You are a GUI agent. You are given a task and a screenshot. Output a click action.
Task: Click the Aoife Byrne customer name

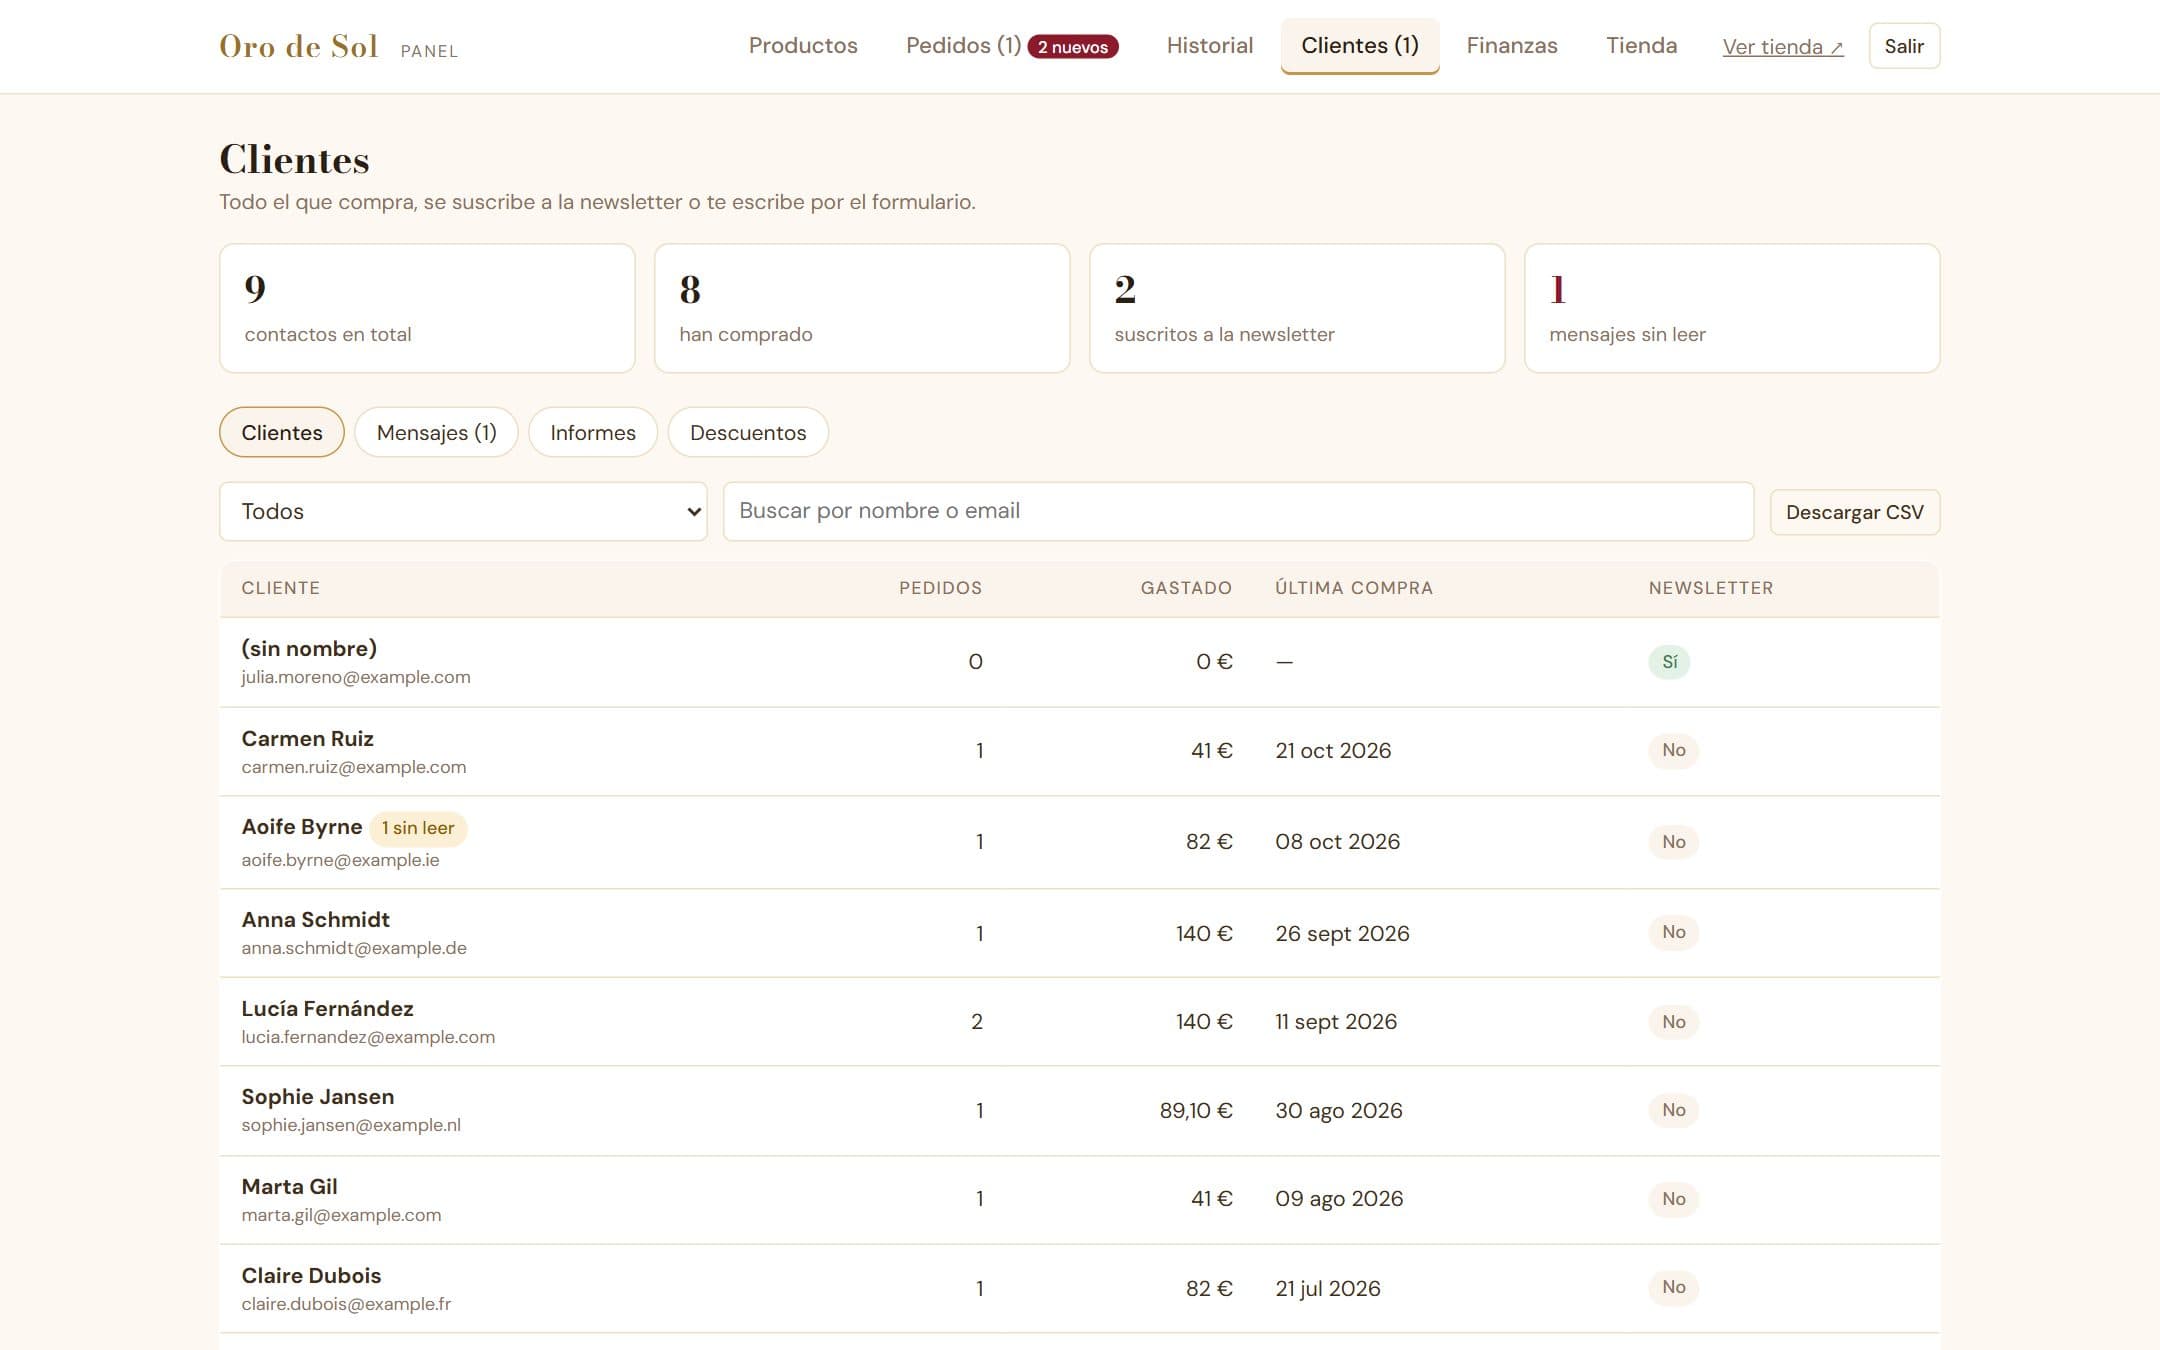click(301, 827)
